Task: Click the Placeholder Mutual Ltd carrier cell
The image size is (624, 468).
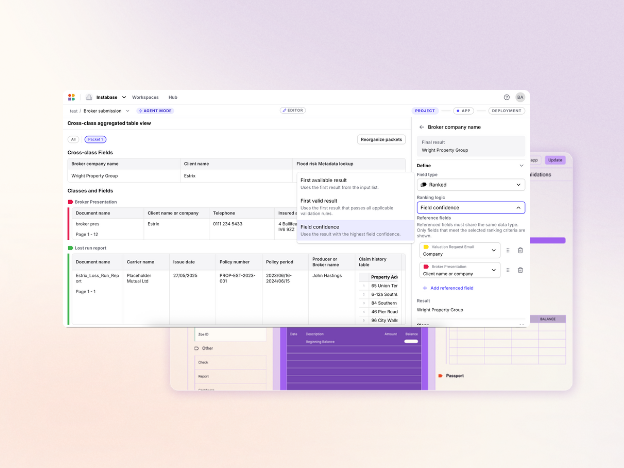Action: coord(146,297)
